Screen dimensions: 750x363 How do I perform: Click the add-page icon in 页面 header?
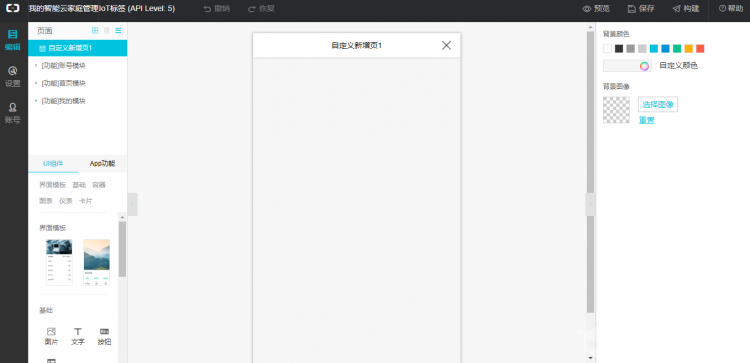pyautogui.click(x=95, y=31)
